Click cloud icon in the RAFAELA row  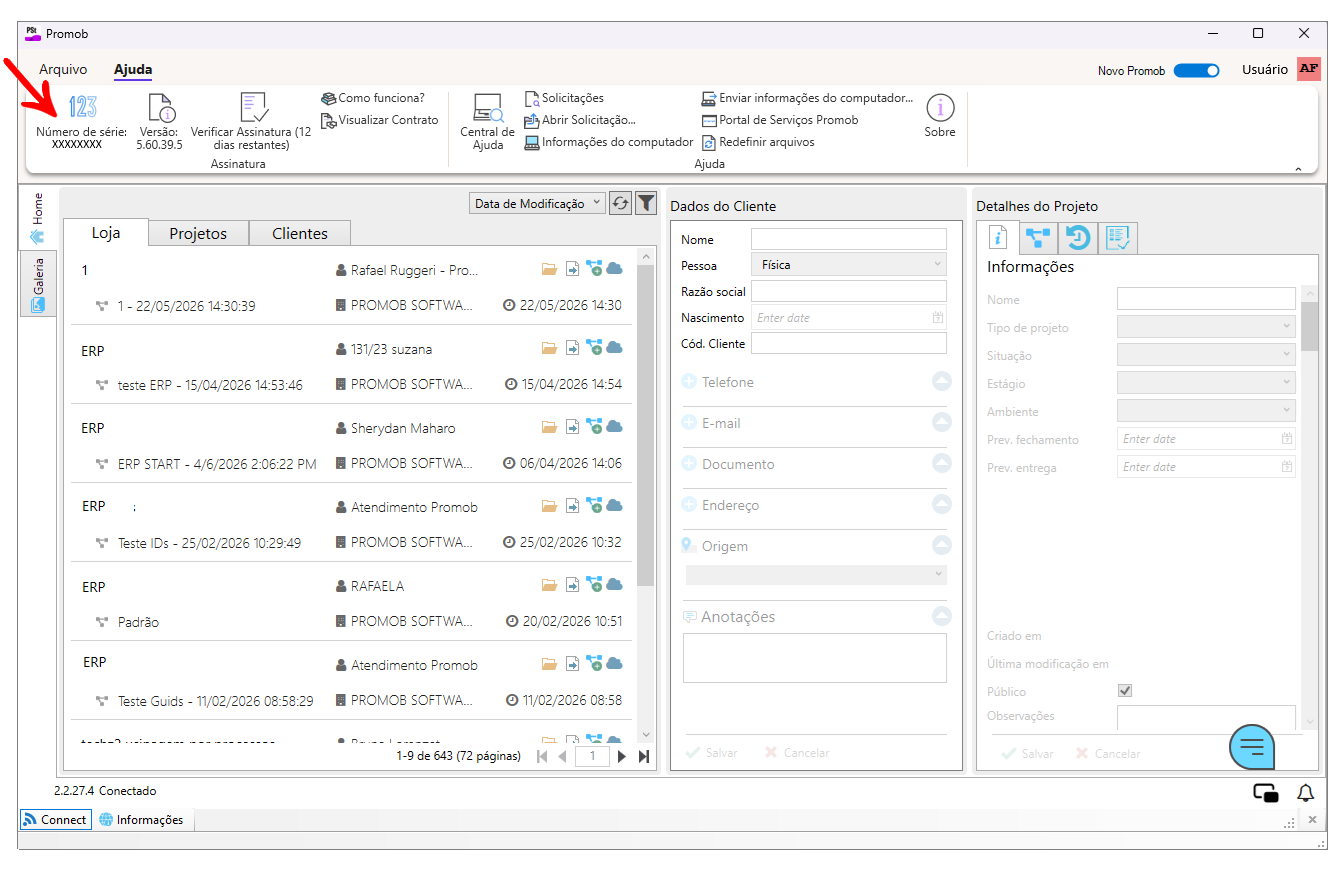[x=615, y=584]
